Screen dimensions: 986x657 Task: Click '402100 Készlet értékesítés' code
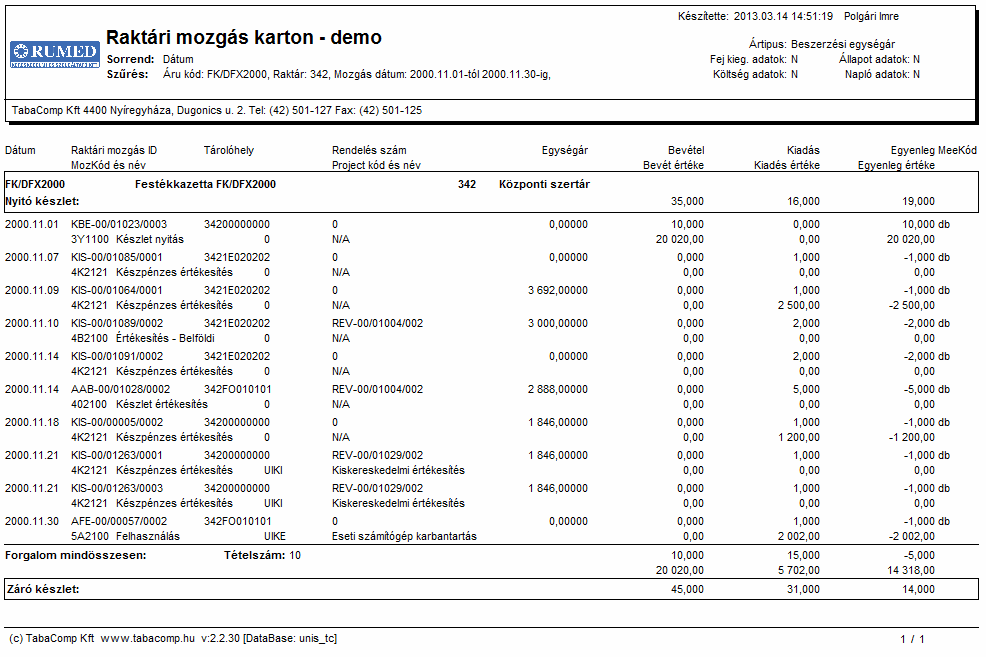[139, 404]
